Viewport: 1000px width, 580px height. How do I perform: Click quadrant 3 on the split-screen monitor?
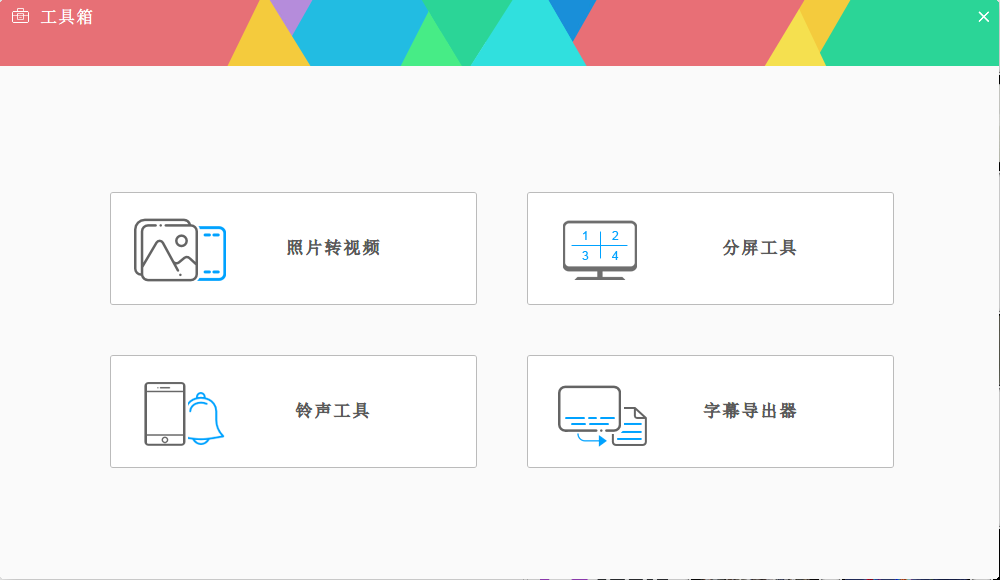(x=585, y=256)
